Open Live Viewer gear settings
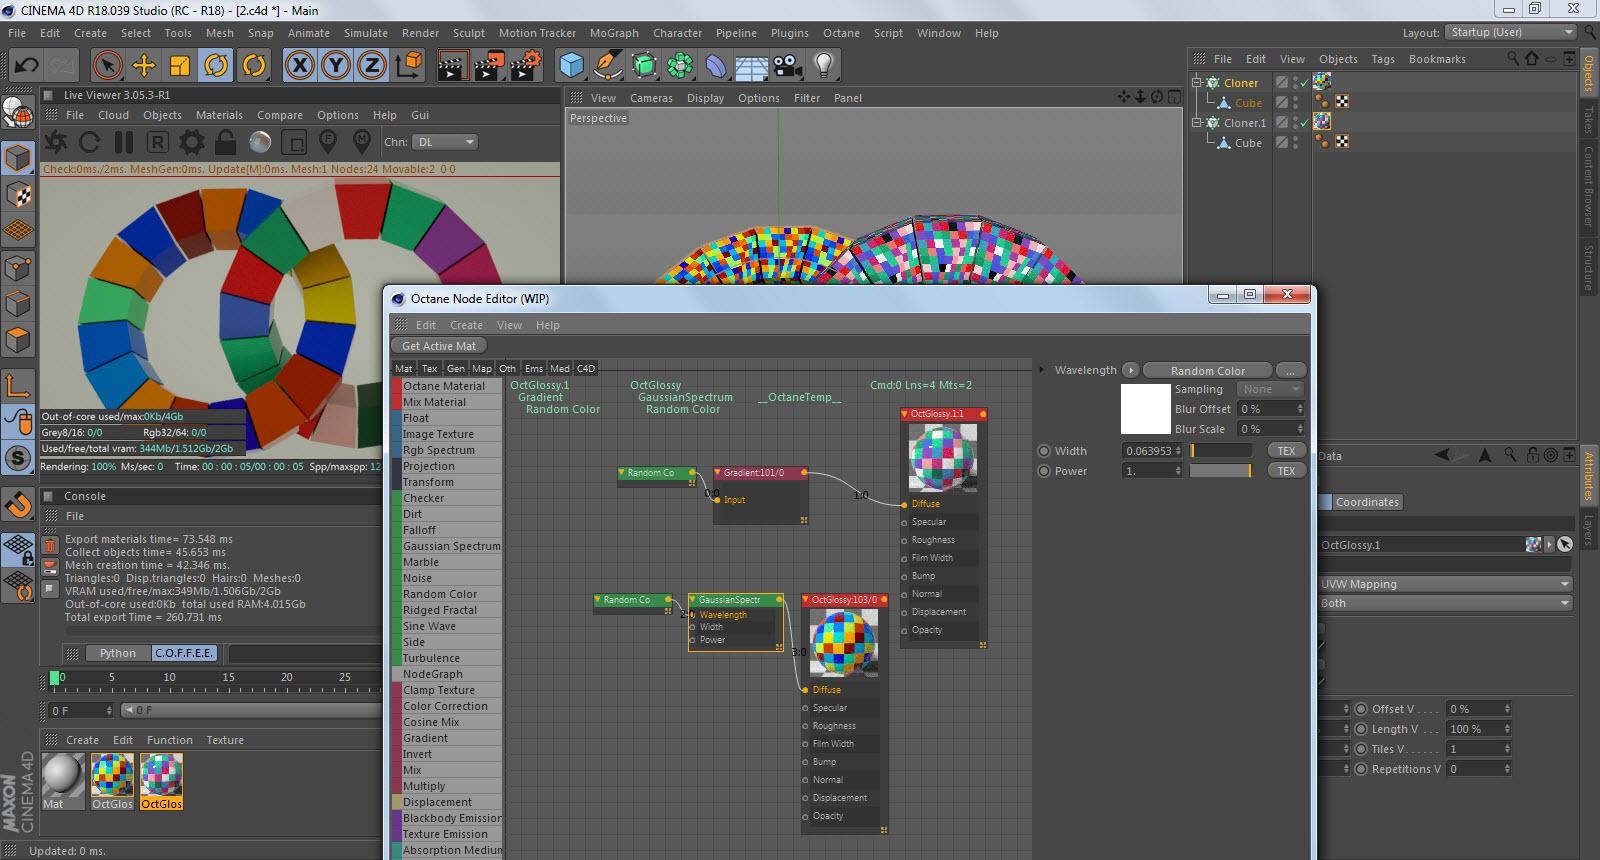This screenshot has width=1600, height=860. click(192, 142)
